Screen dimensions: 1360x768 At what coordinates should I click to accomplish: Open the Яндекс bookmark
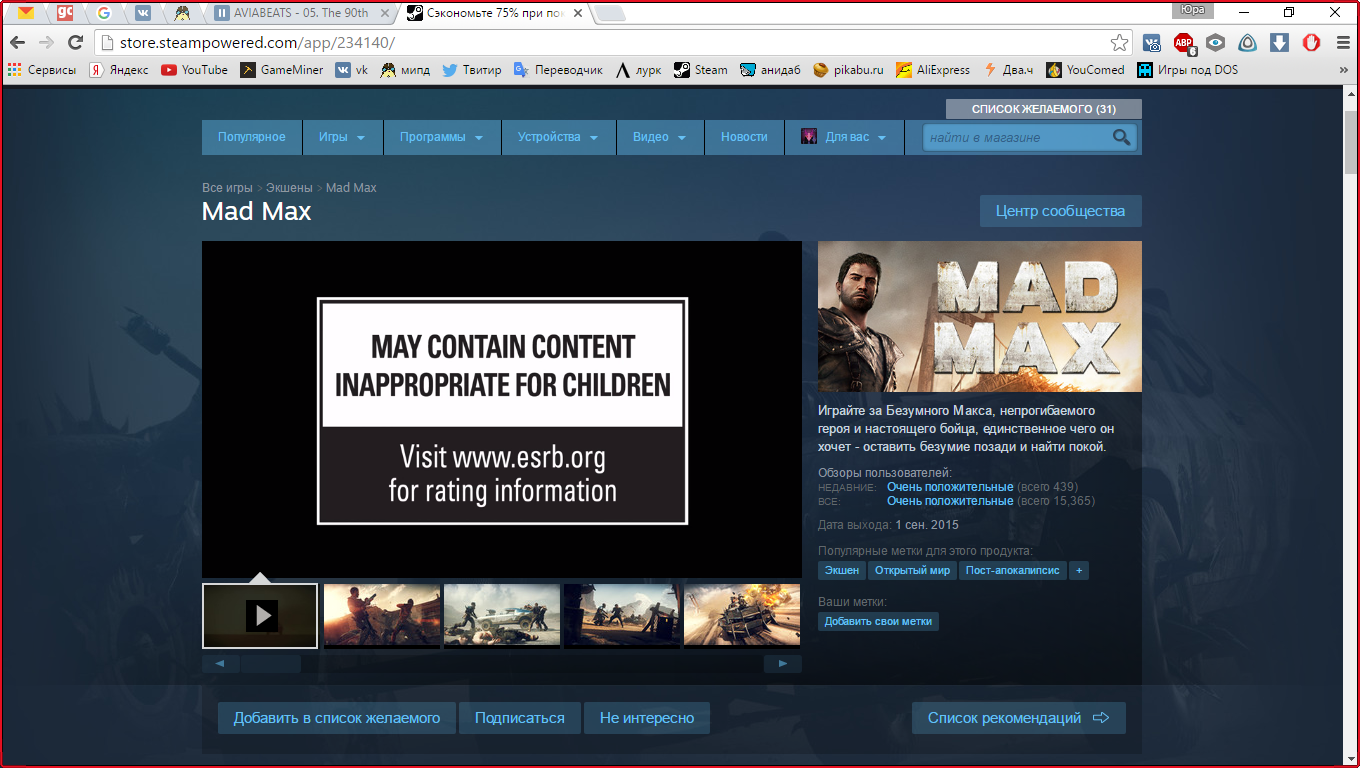pyautogui.click(x=119, y=70)
